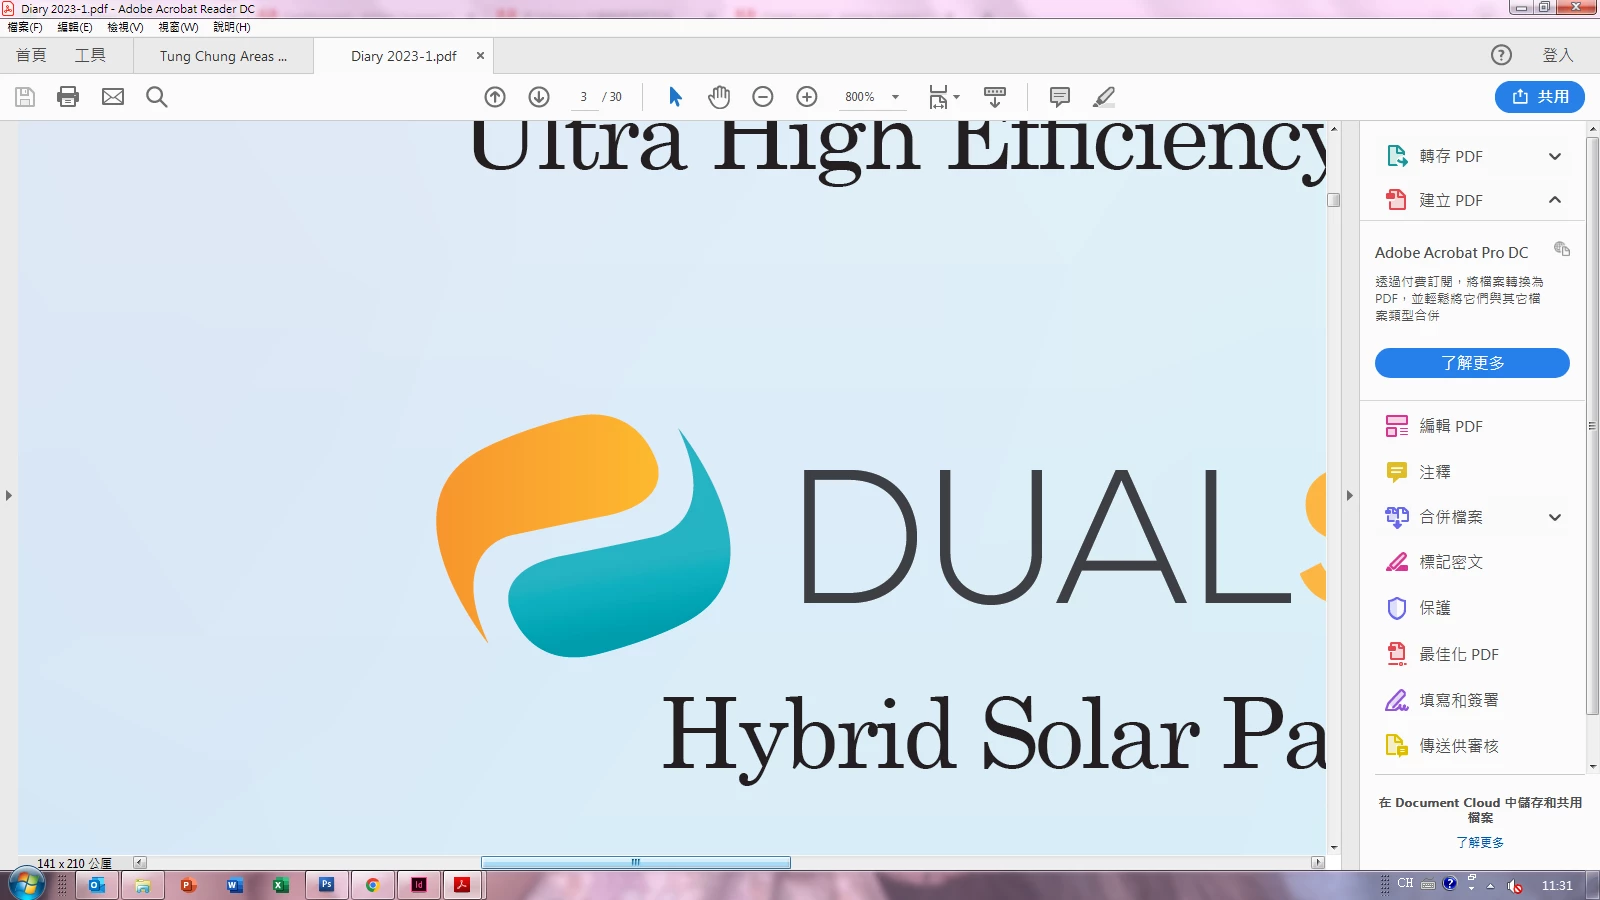Activate the Hand pan tool
The image size is (1600, 900).
(719, 97)
